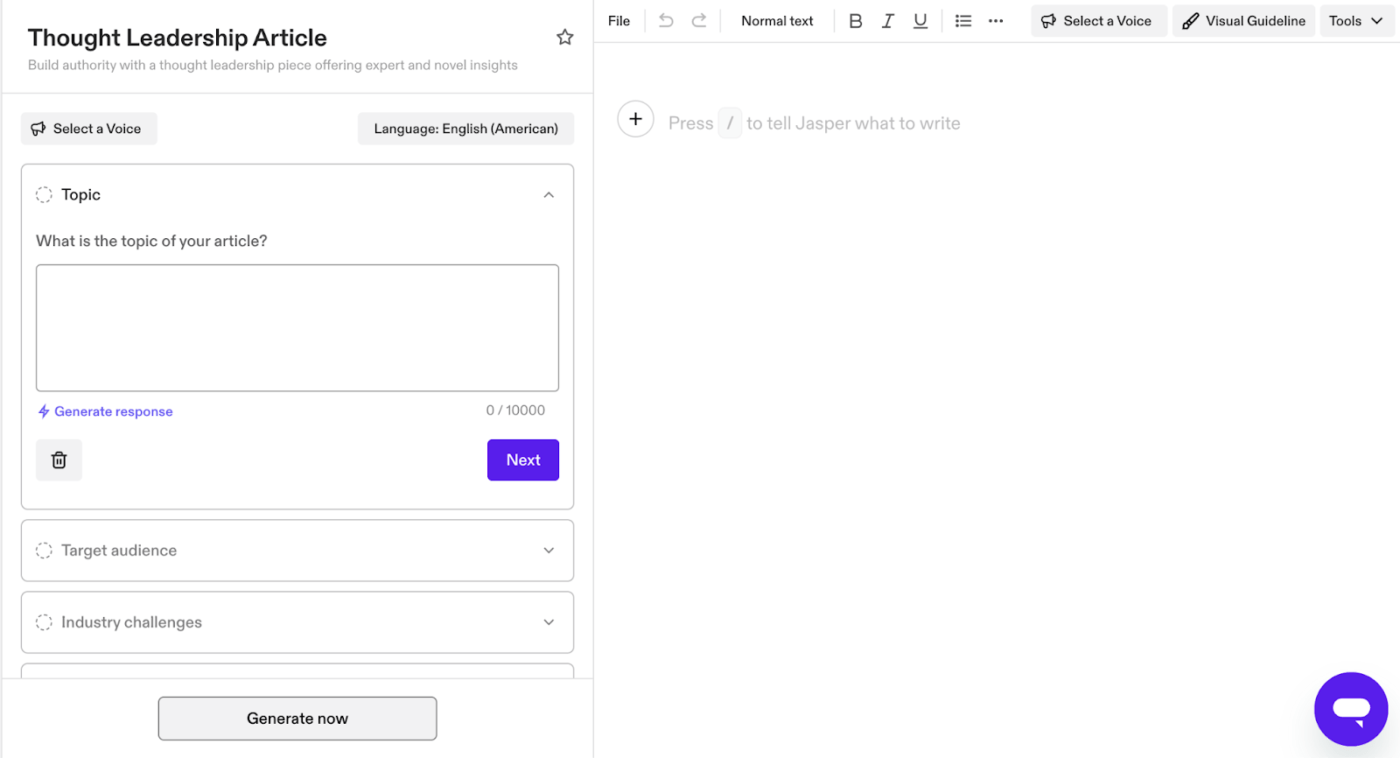
Task: Click the Industry challenges status circle
Action: 44,622
